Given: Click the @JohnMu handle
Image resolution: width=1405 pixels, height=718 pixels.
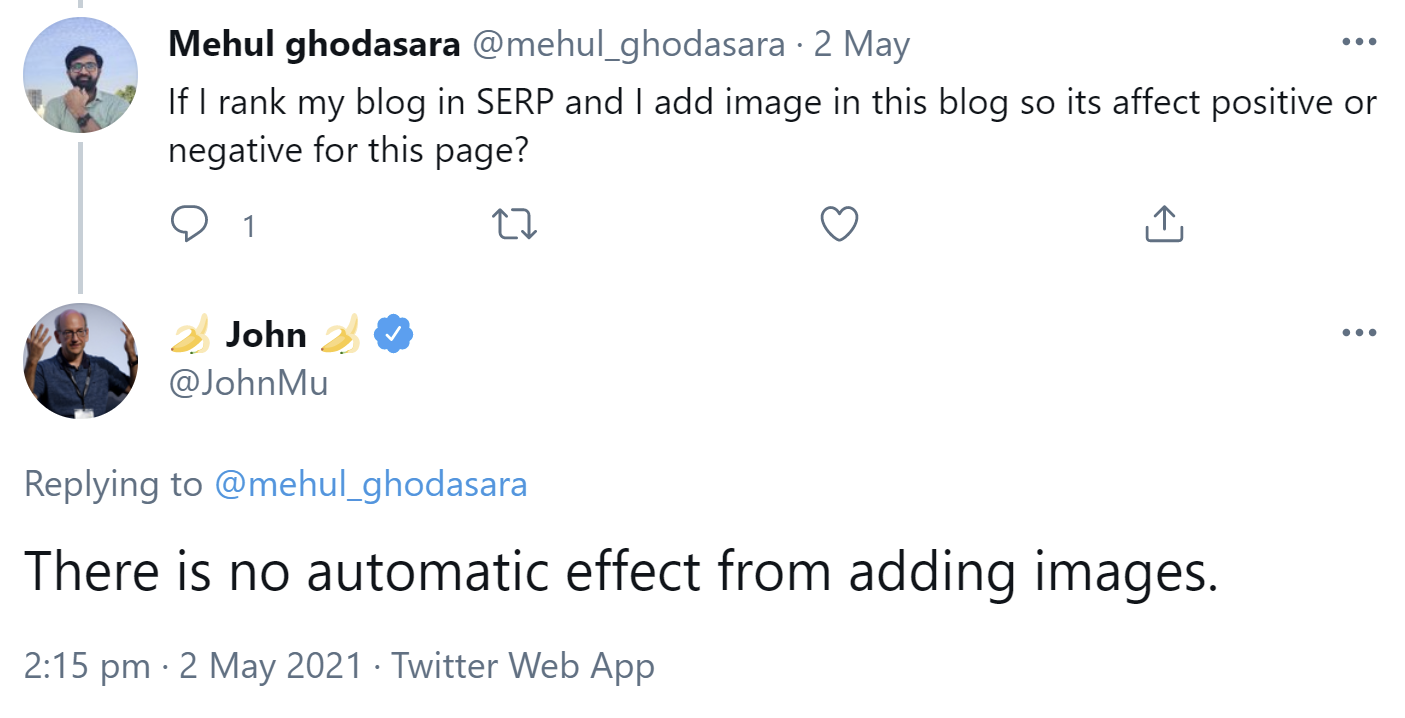Looking at the screenshot, I should point(248,382).
